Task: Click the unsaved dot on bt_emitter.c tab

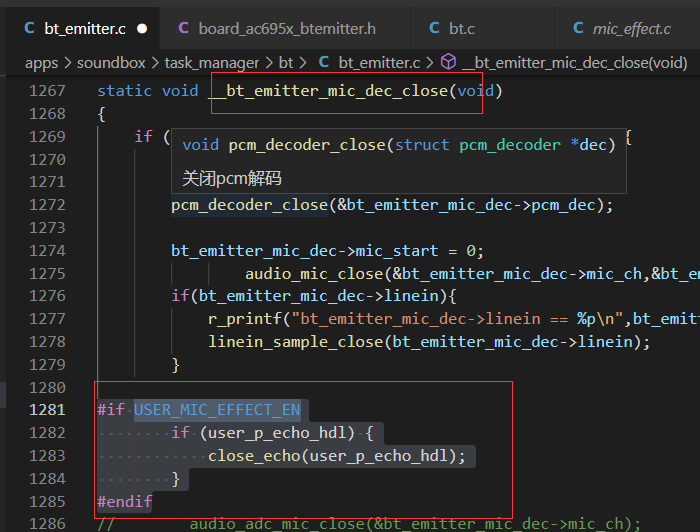Action: pos(142,29)
